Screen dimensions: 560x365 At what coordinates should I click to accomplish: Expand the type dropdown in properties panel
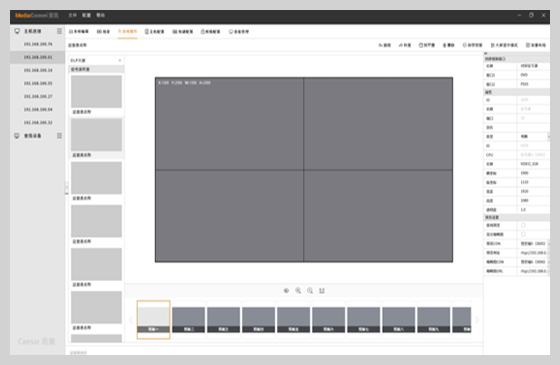point(534,136)
